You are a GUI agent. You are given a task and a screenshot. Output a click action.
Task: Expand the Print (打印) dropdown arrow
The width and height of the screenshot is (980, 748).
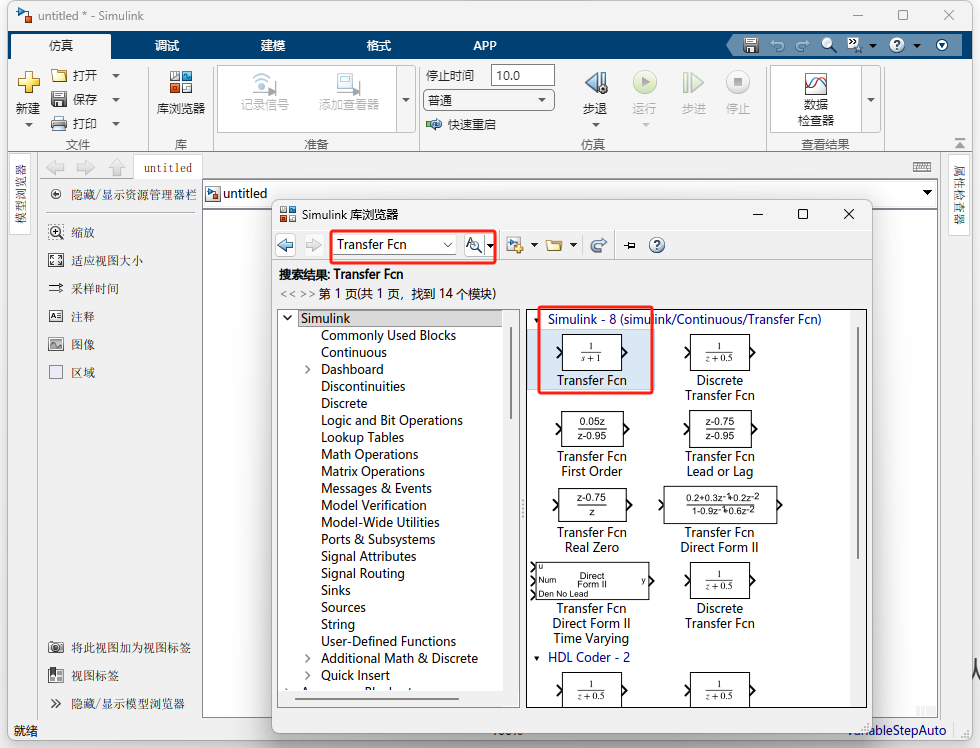coord(116,124)
